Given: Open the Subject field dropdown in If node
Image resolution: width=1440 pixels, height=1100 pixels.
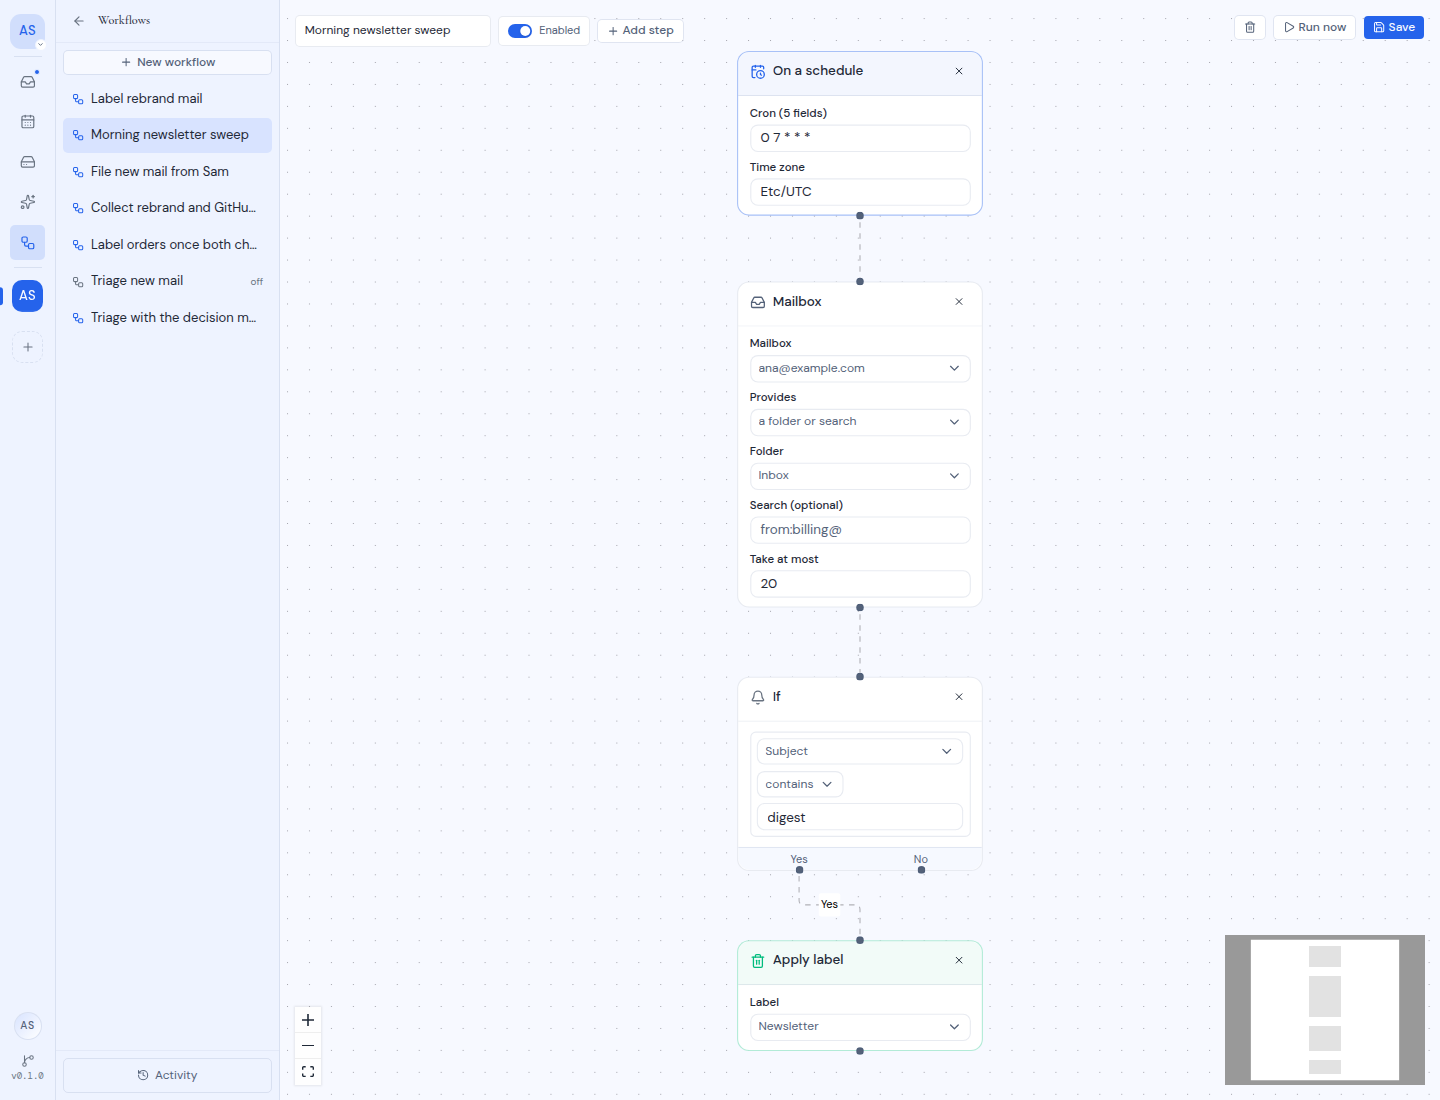Looking at the screenshot, I should 860,751.
